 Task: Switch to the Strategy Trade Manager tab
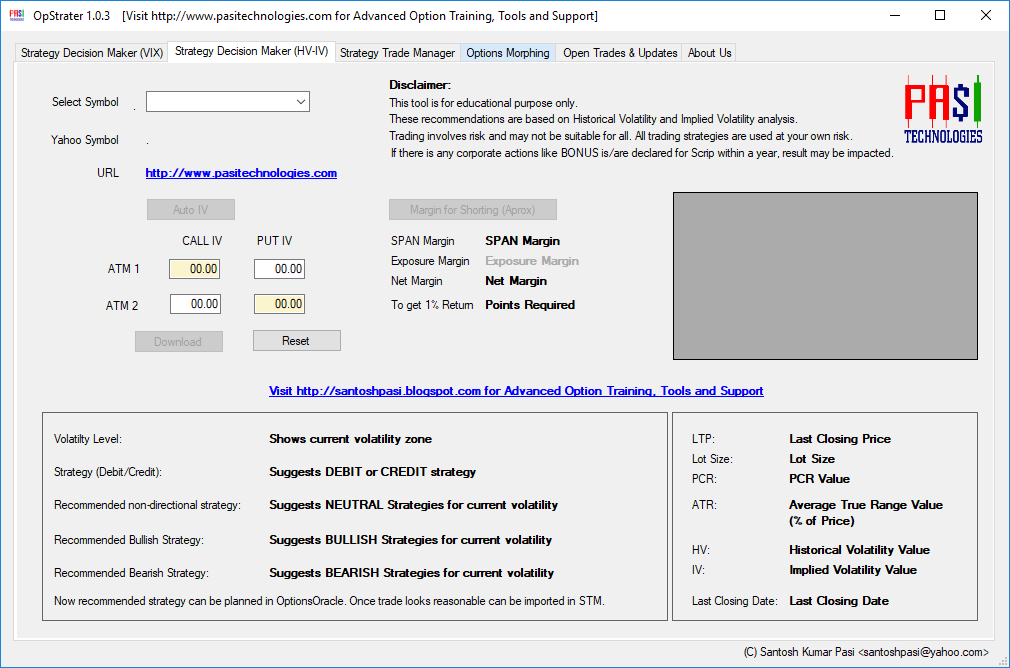[397, 53]
